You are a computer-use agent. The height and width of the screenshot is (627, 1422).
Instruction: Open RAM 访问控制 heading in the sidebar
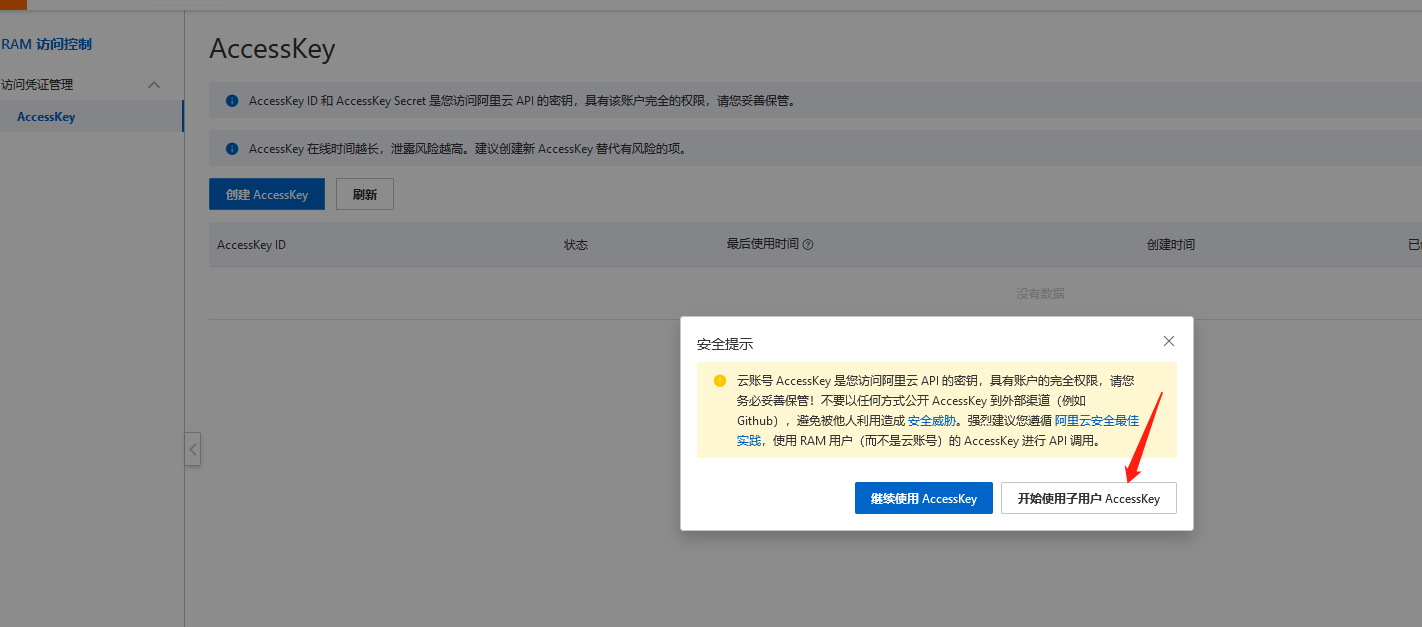[46, 44]
